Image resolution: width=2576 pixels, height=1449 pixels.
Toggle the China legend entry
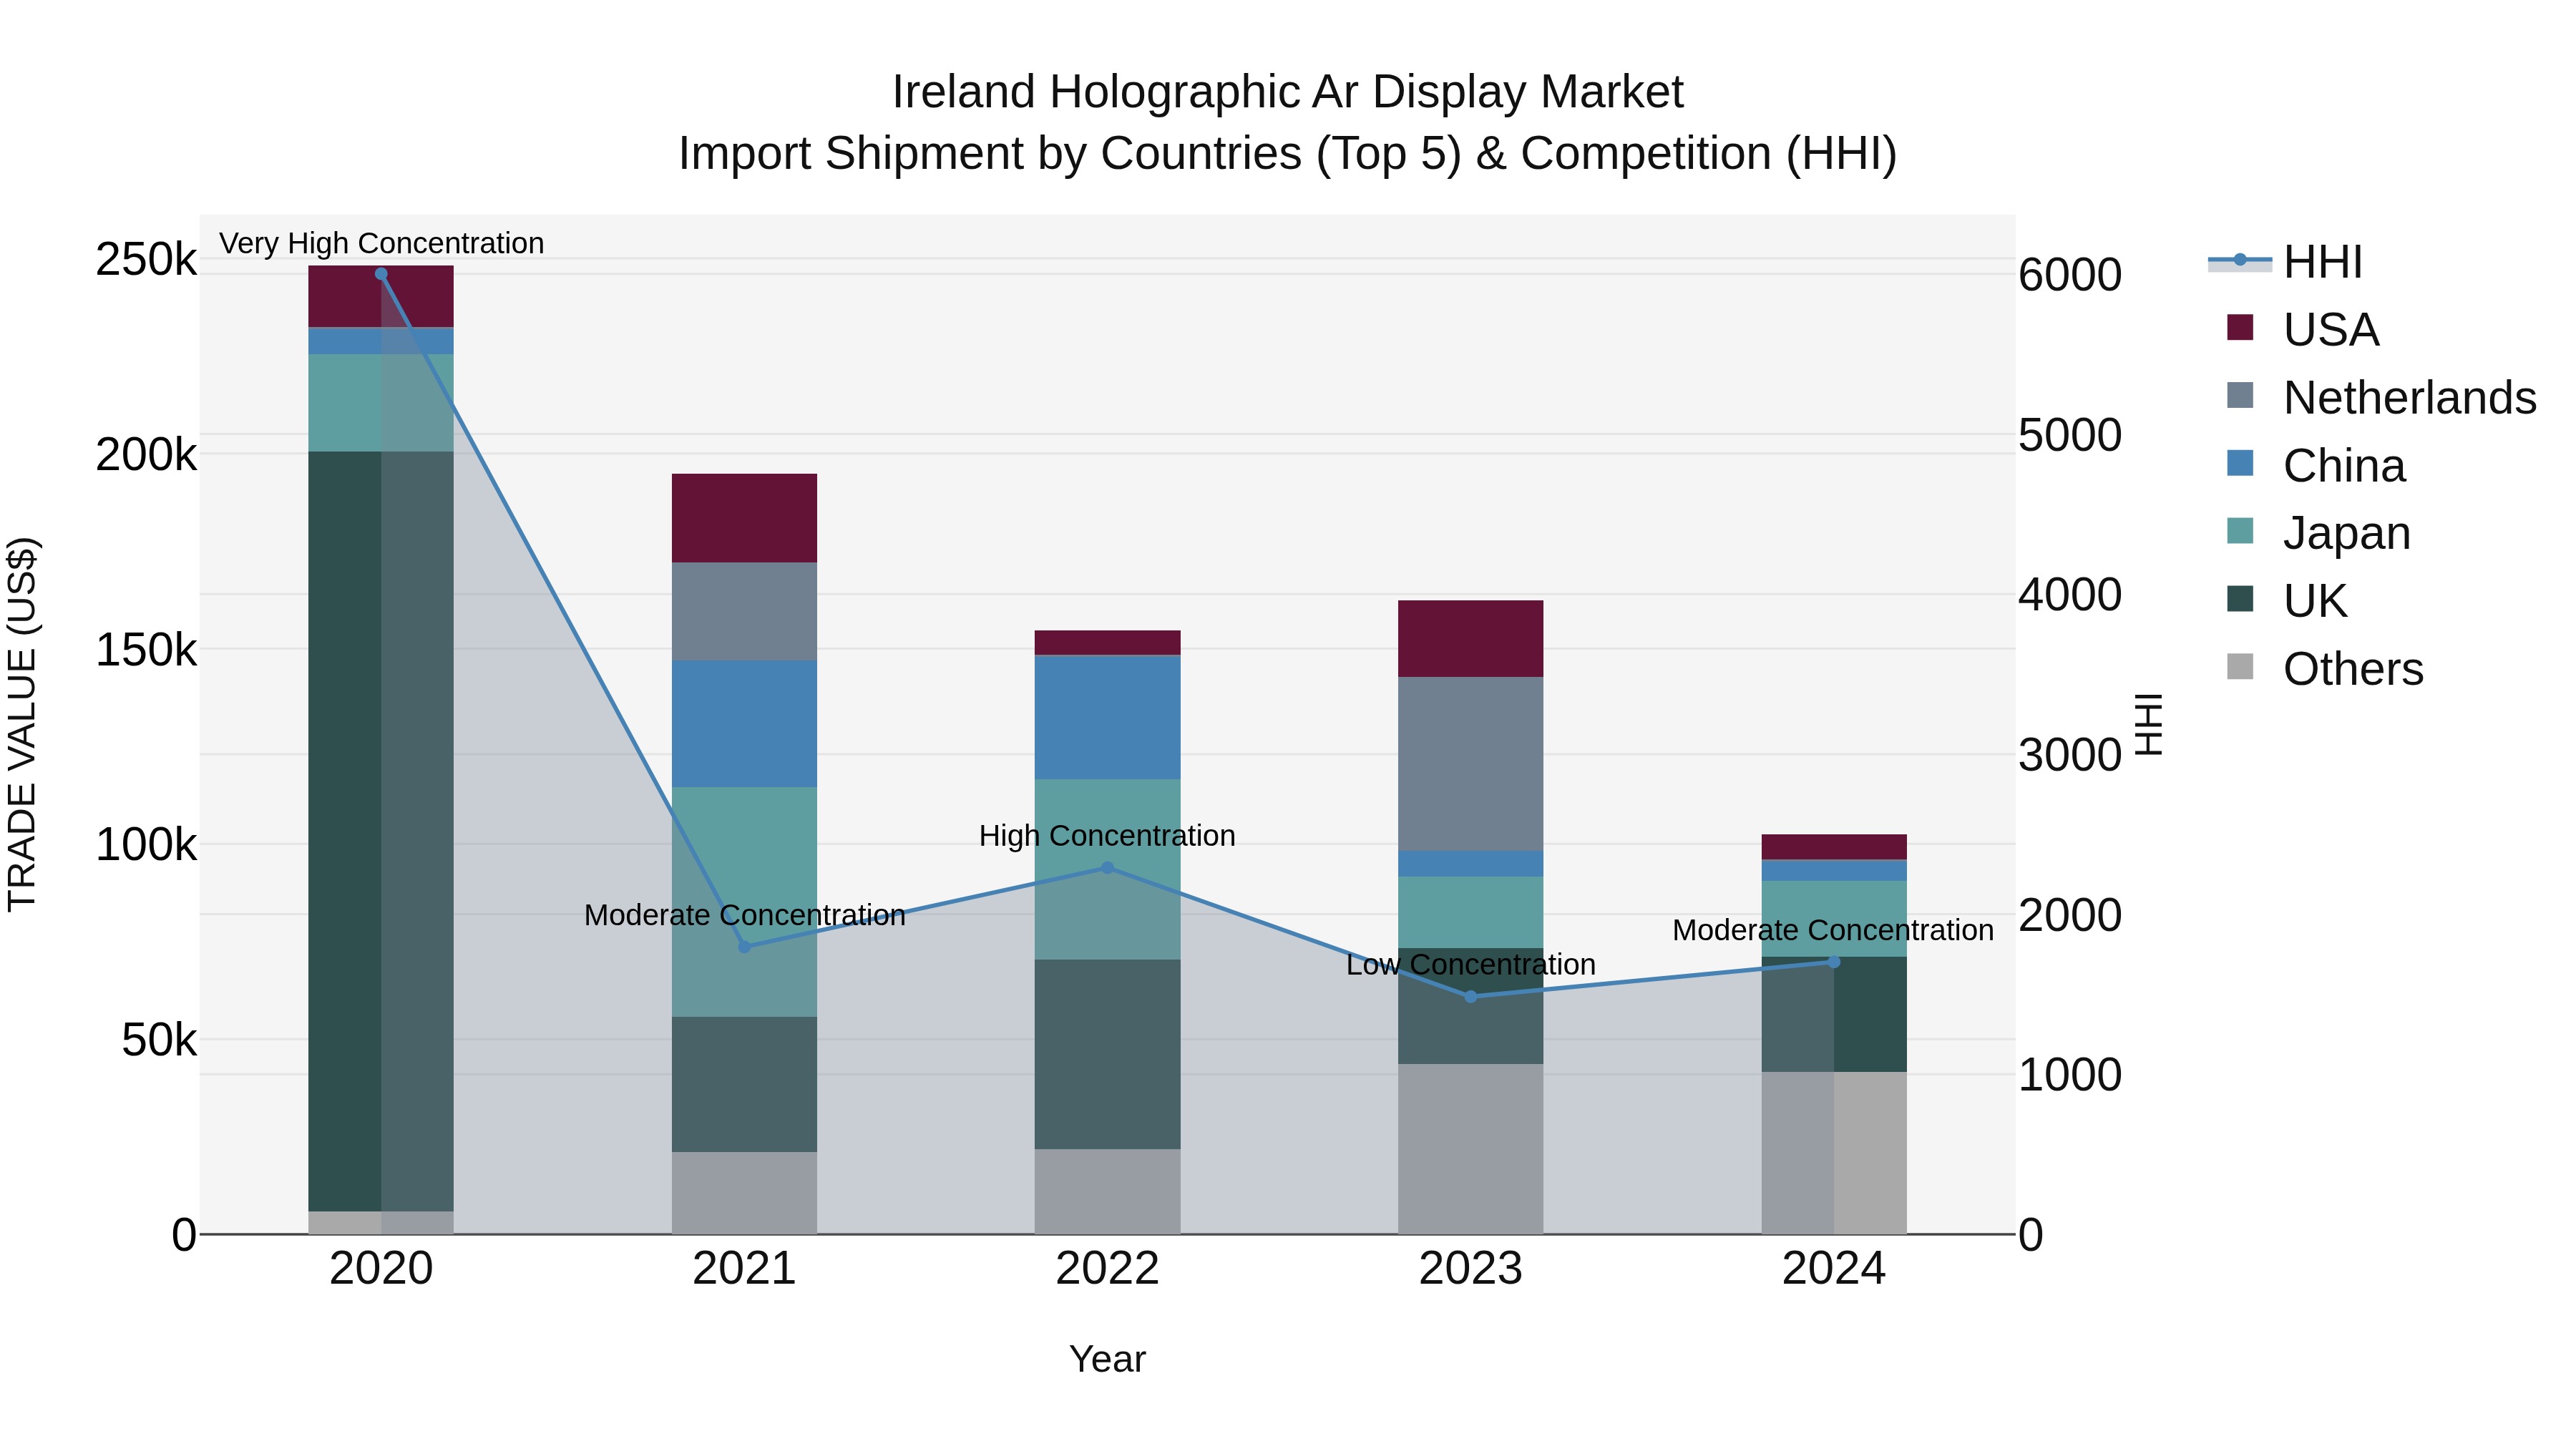(2316, 466)
